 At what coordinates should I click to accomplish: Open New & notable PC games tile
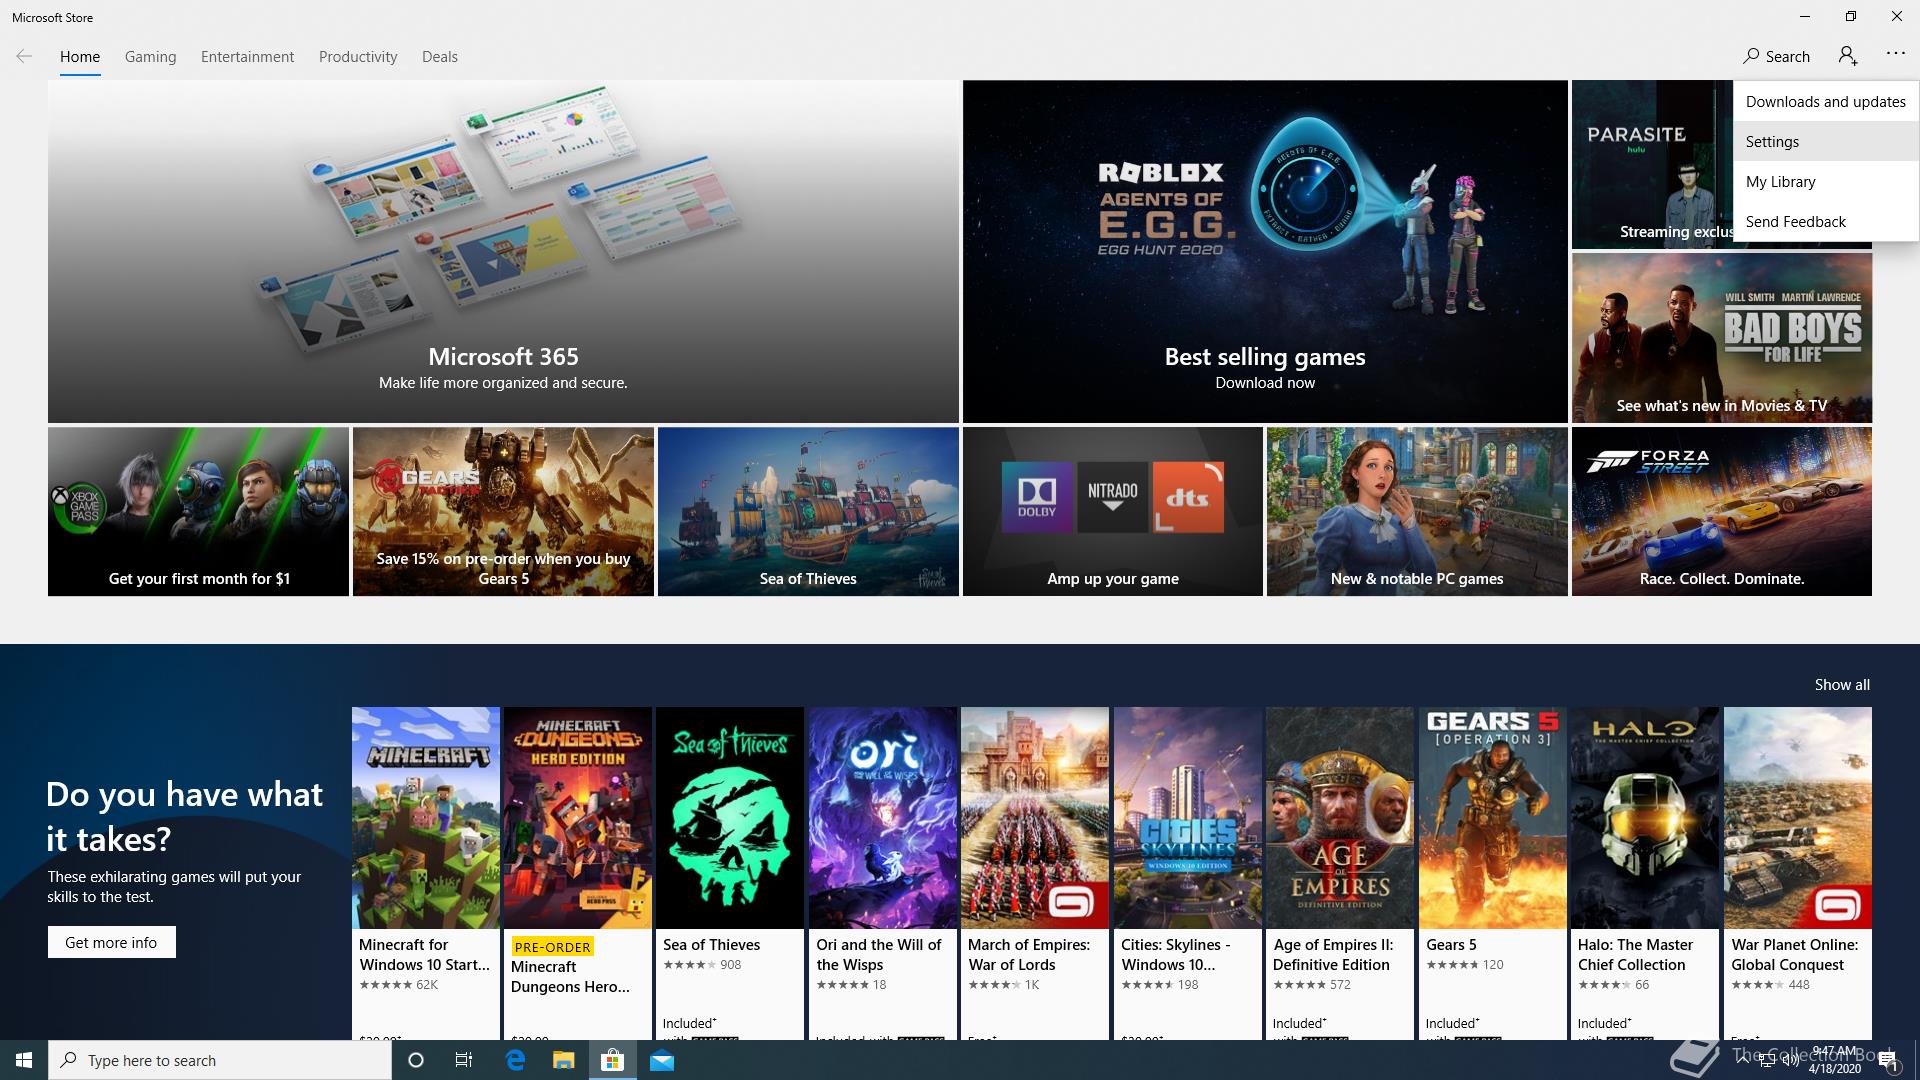click(x=1417, y=512)
